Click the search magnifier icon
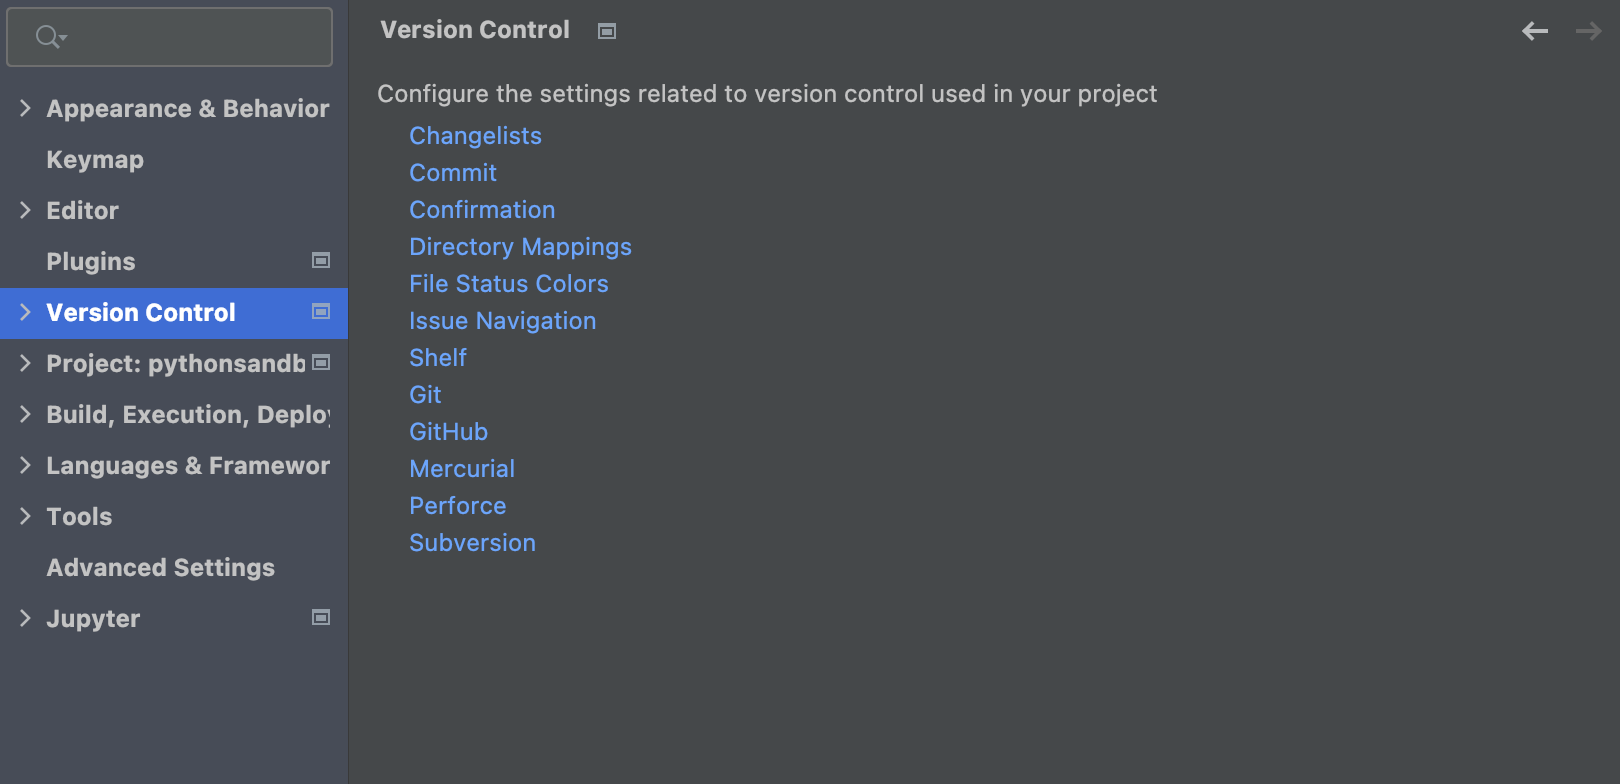1620x784 pixels. tap(50, 38)
